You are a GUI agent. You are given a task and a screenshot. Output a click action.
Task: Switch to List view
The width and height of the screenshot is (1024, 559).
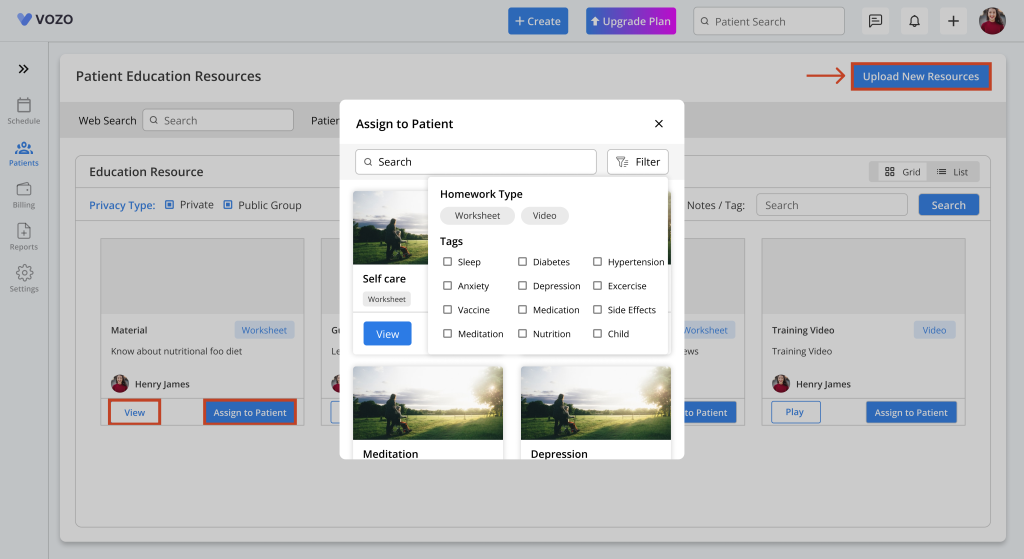952,172
